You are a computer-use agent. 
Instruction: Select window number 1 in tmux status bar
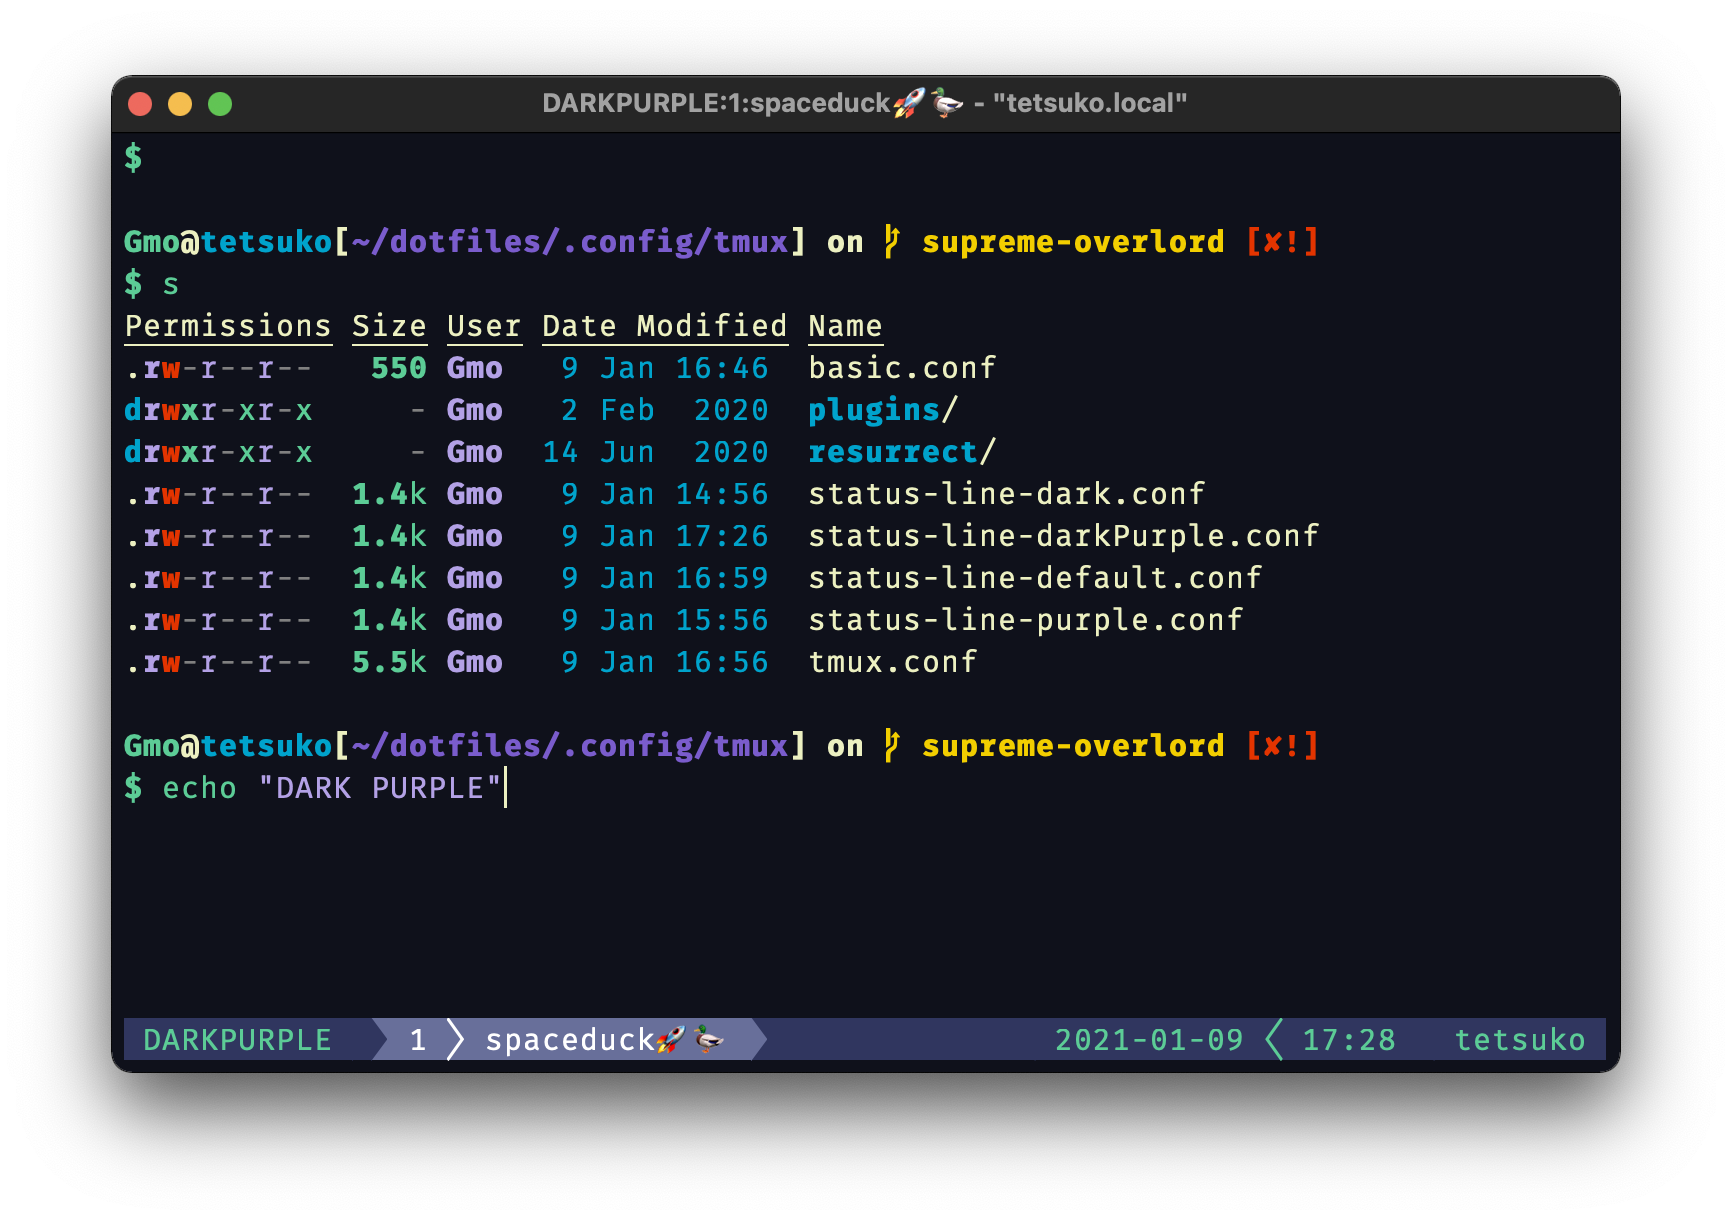click(418, 1040)
